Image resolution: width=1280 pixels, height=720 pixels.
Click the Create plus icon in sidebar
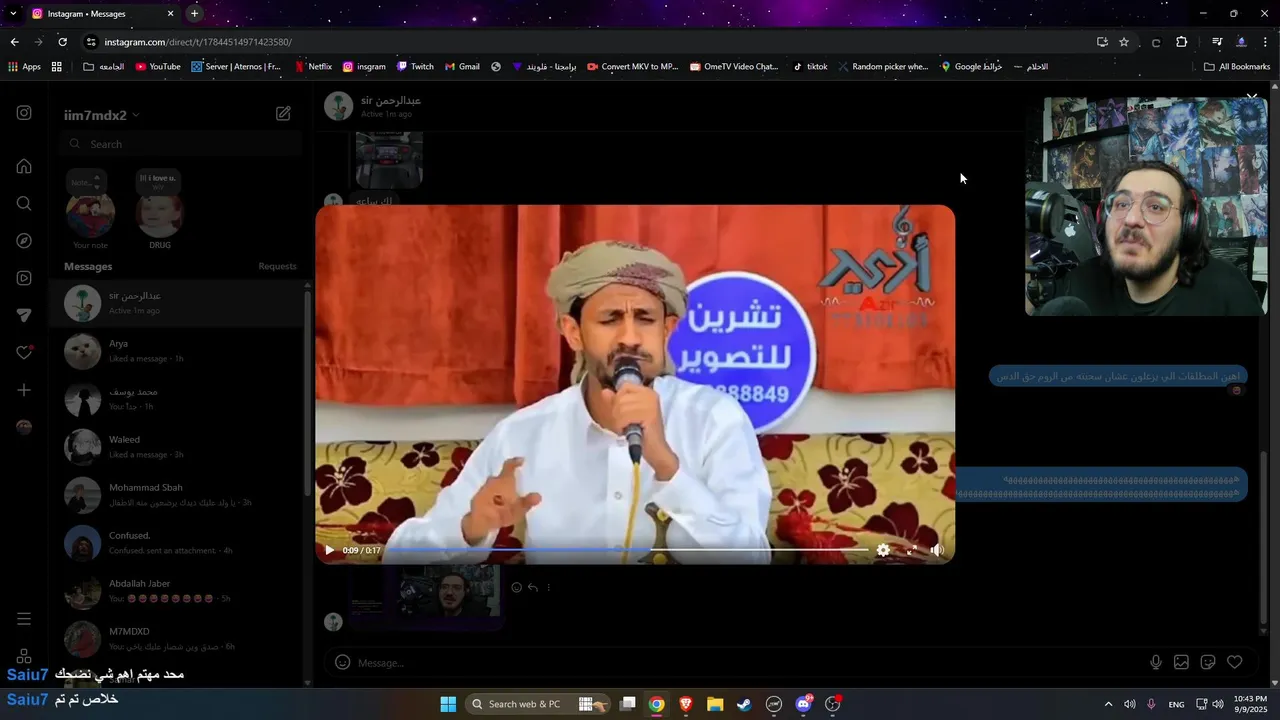tap(24, 390)
